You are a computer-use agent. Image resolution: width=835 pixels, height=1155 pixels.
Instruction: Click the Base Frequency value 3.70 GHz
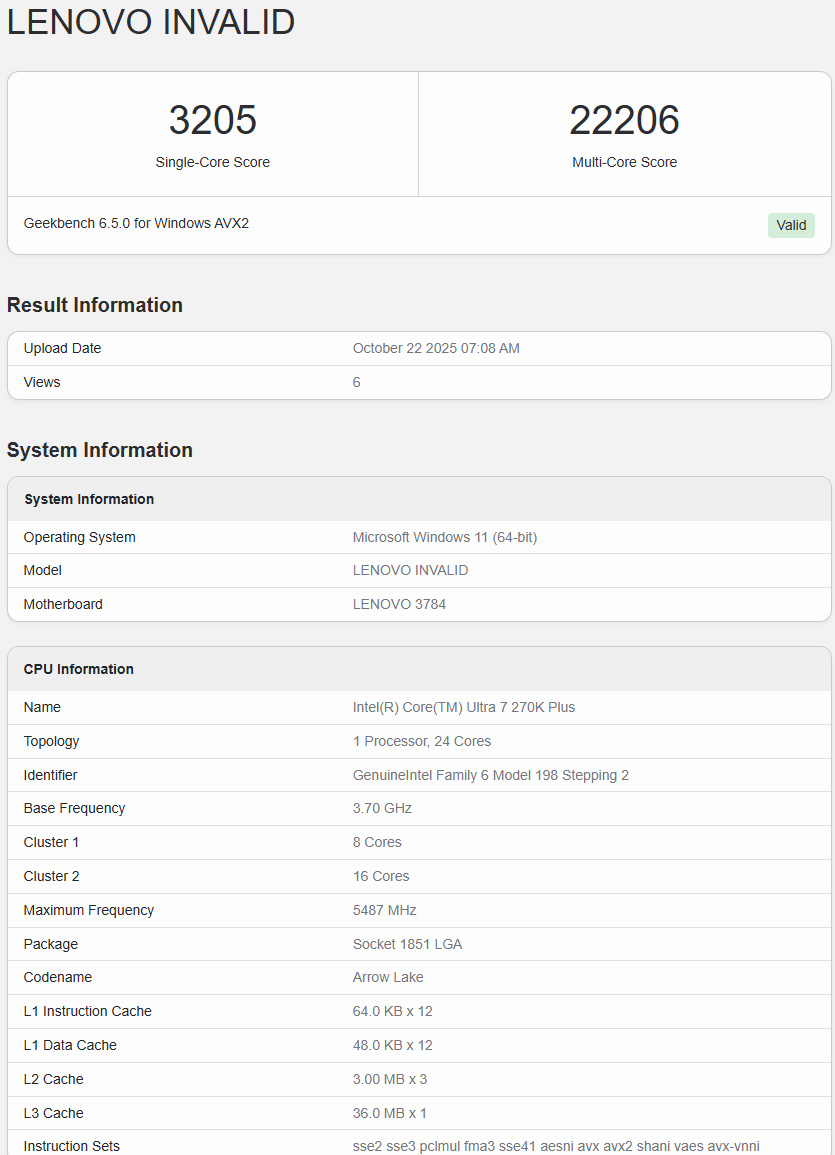[x=382, y=808]
